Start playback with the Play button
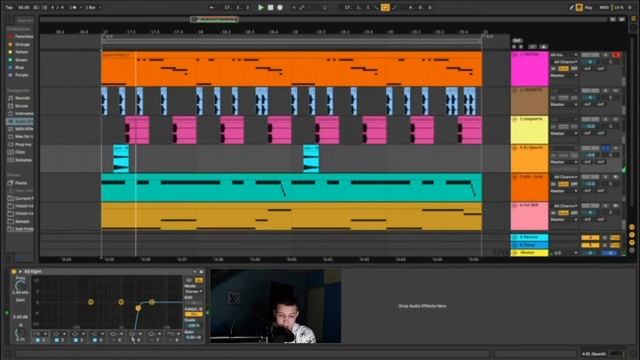The width and height of the screenshot is (640, 360). [260, 7]
